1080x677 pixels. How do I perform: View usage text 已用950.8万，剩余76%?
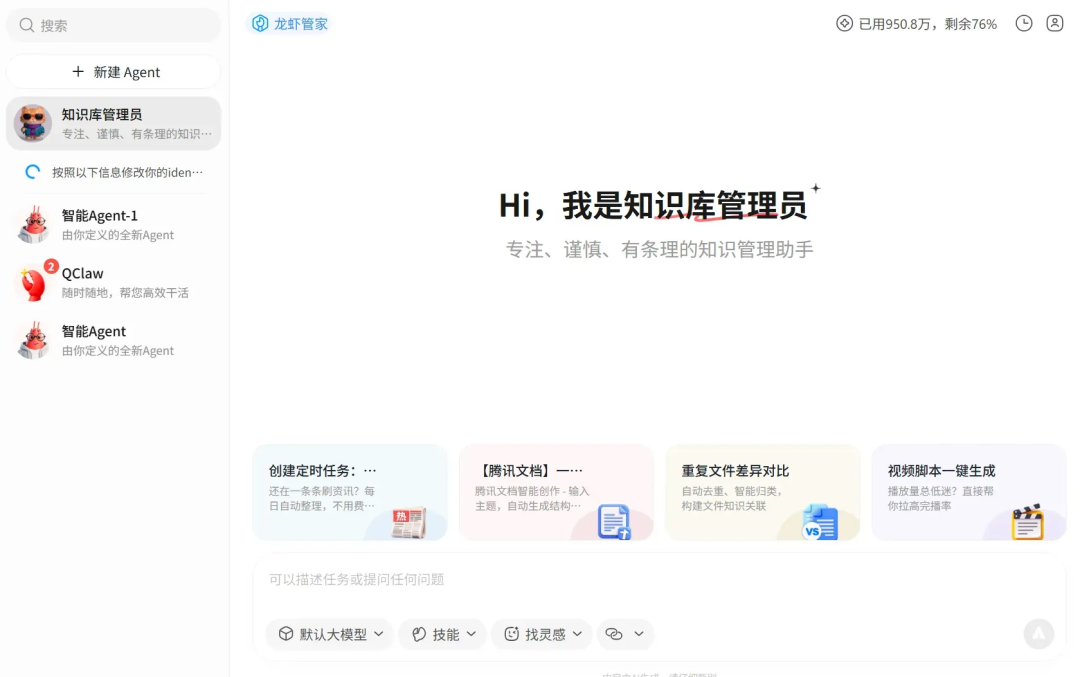[928, 24]
